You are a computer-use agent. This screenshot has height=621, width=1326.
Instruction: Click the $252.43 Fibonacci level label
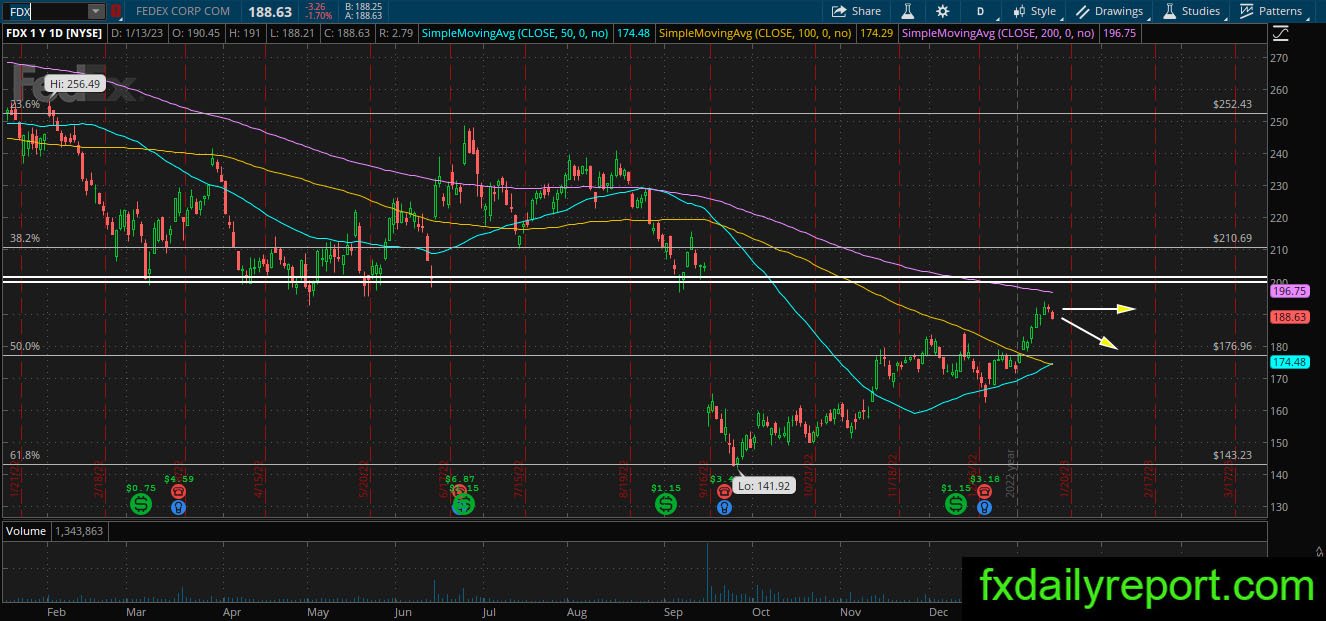[x=1232, y=104]
